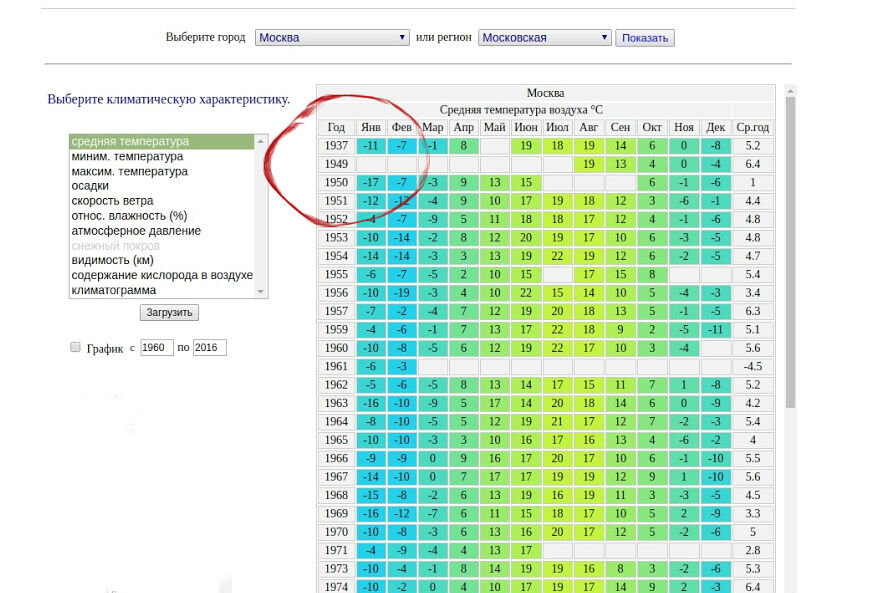Select содержание кислорода в воздухе option

pos(162,275)
